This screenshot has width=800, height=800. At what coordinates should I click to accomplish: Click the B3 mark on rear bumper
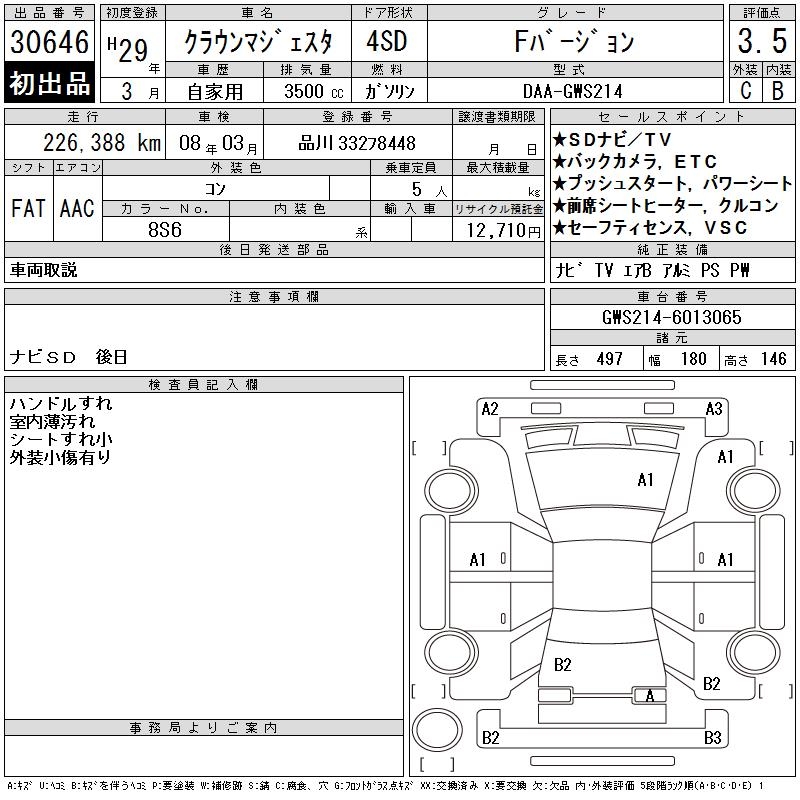click(713, 738)
